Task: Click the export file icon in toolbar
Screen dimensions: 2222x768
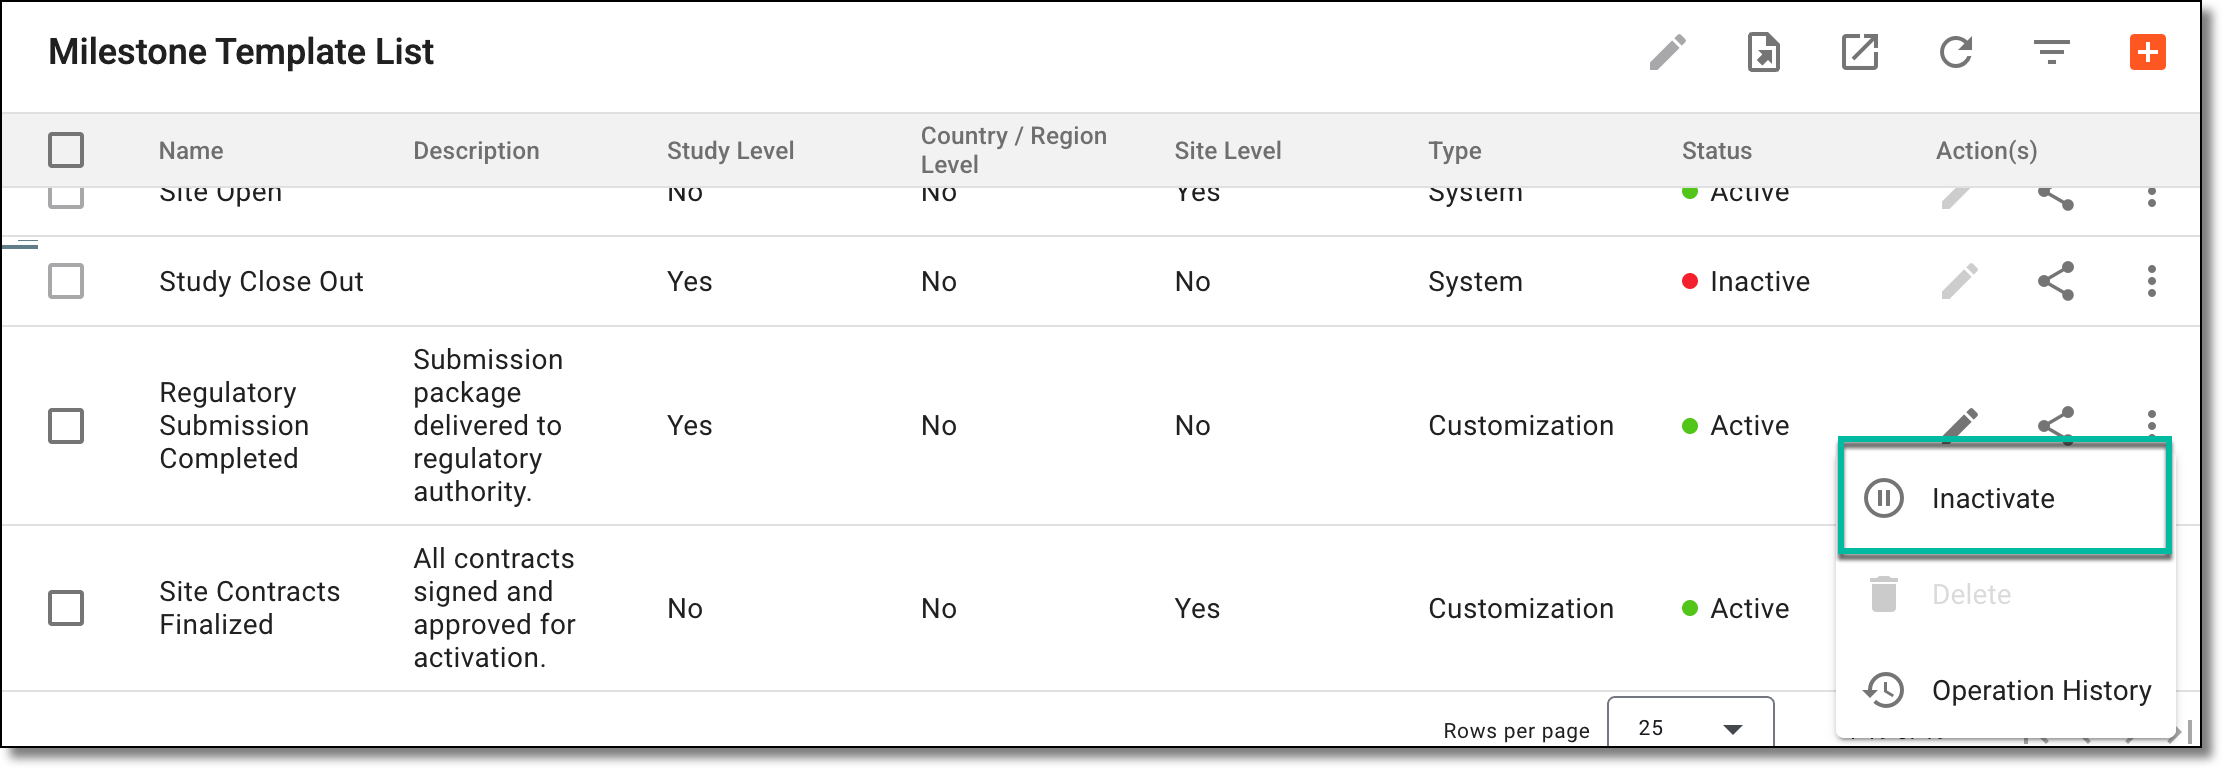Action: (x=1763, y=52)
